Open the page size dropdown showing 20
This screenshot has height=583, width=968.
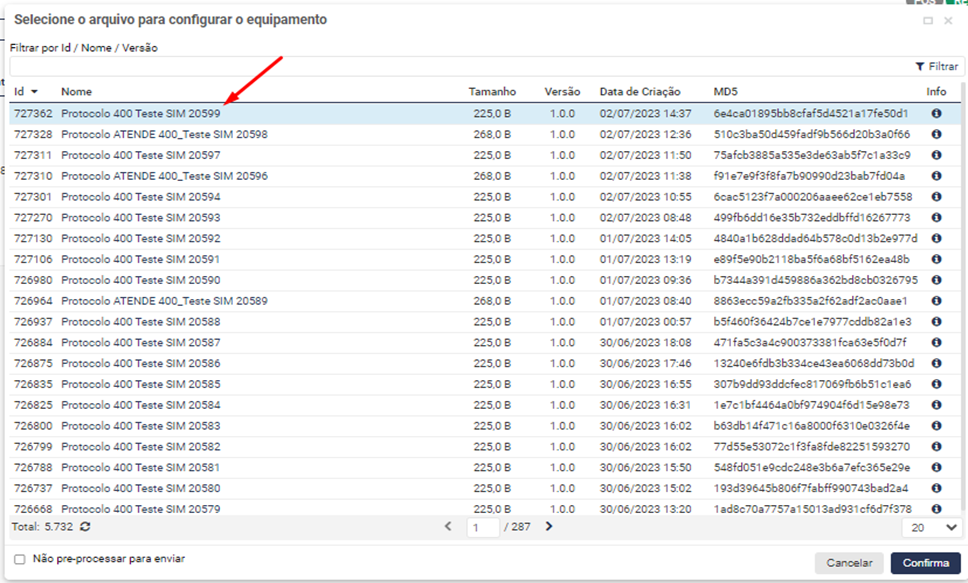(931, 527)
